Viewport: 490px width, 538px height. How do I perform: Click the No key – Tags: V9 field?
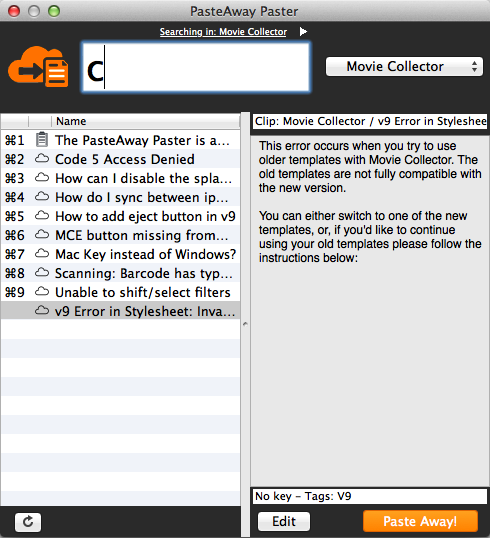tap(370, 496)
